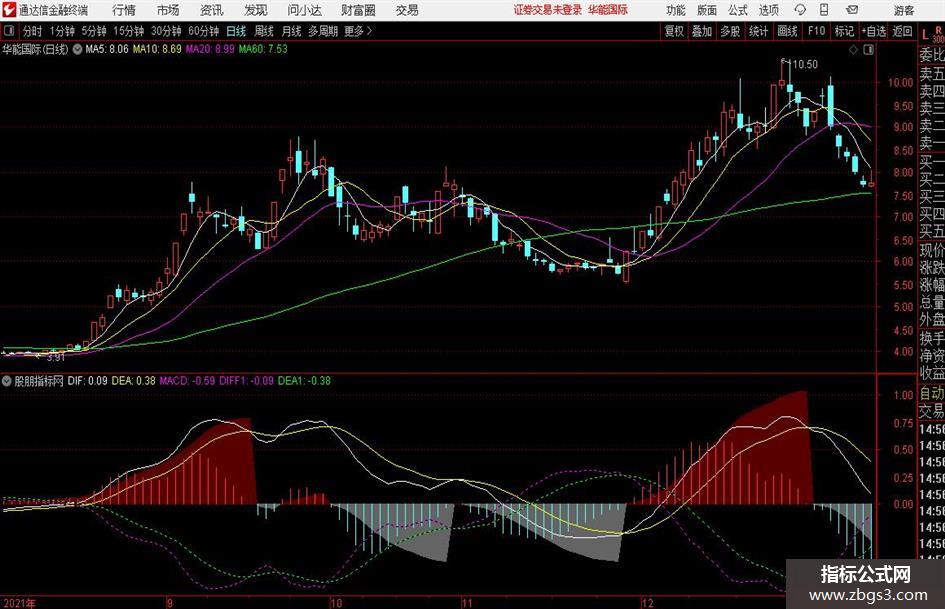Switch to the 月线 monthly tab
This screenshot has width=945, height=609.
pos(291,31)
